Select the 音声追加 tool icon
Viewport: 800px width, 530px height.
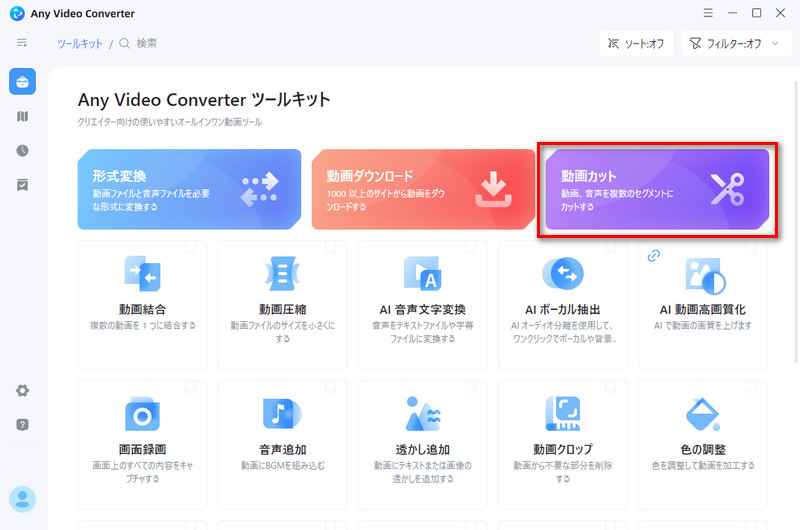(x=283, y=414)
